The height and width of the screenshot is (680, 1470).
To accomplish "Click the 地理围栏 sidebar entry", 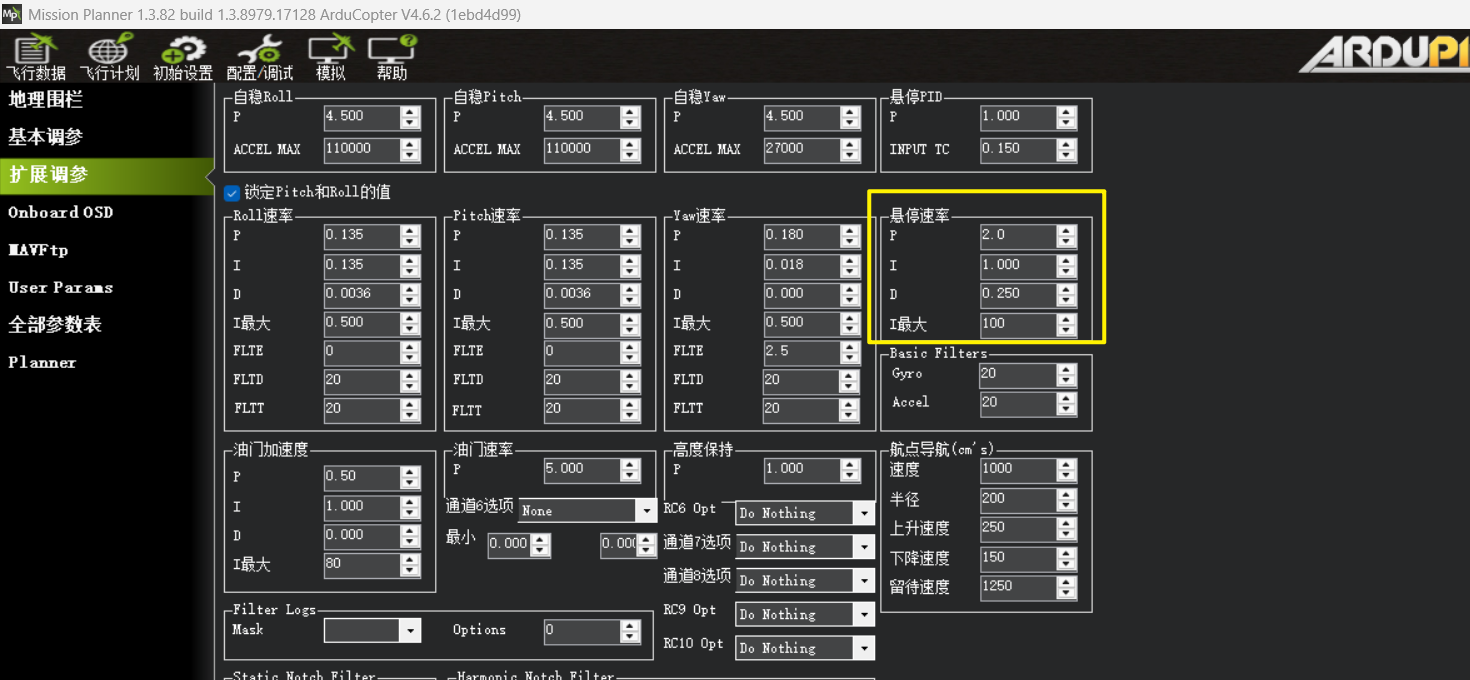I will click(45, 99).
